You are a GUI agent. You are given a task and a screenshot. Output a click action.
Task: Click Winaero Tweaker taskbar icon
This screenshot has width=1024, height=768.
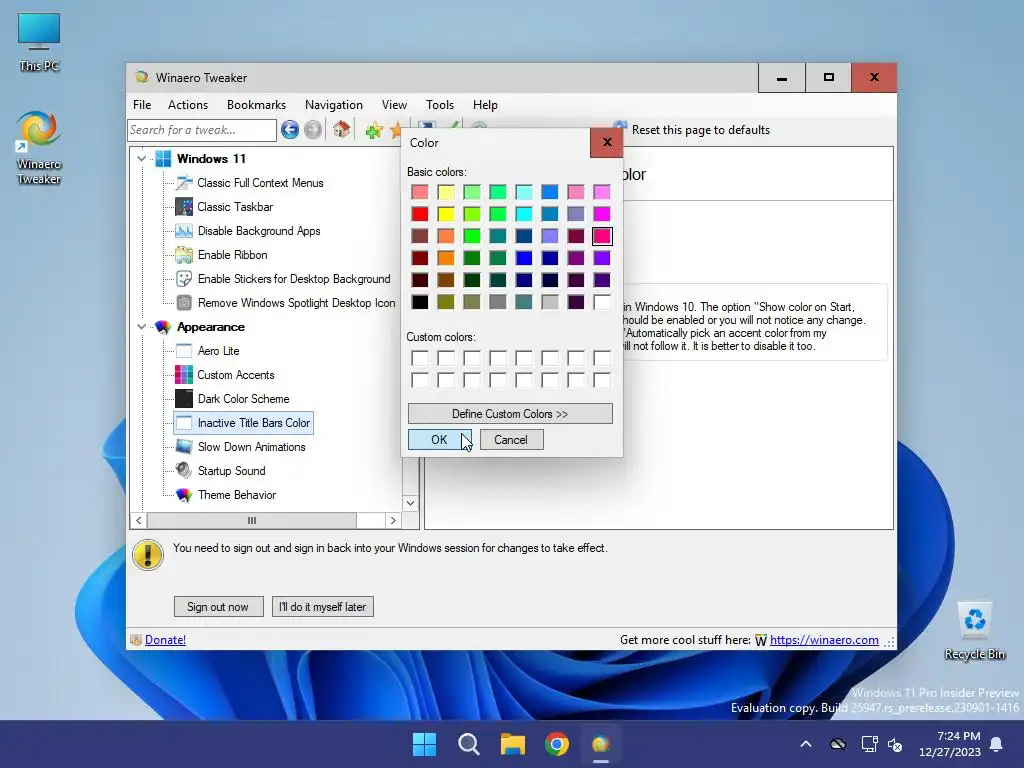601,744
